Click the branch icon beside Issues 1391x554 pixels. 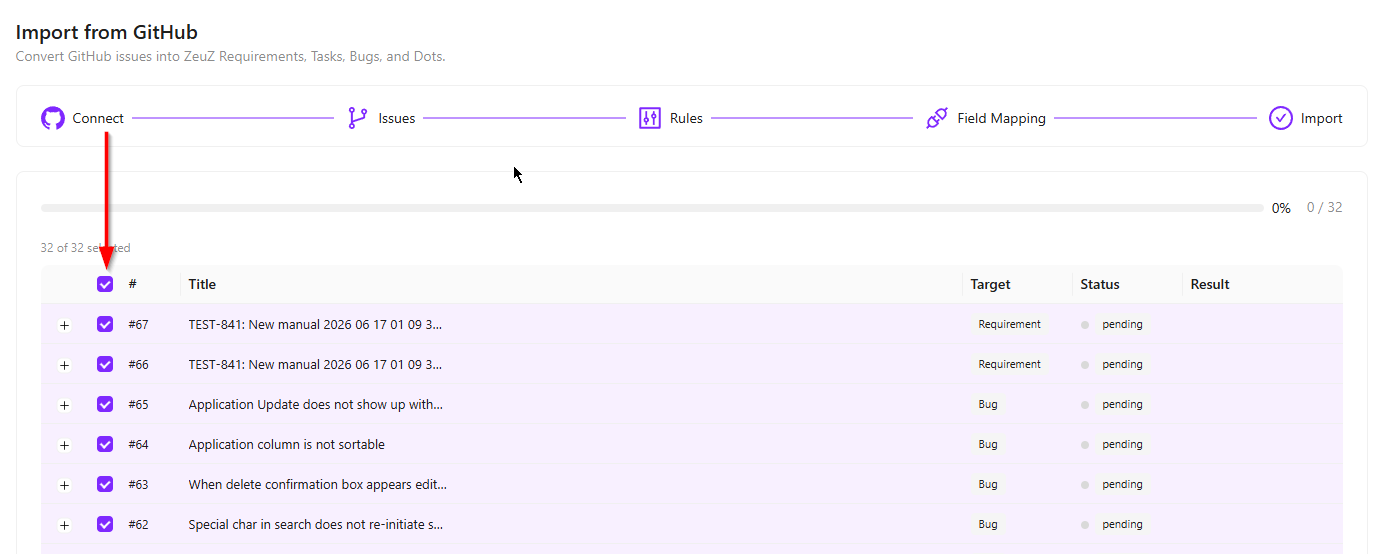[x=357, y=118]
